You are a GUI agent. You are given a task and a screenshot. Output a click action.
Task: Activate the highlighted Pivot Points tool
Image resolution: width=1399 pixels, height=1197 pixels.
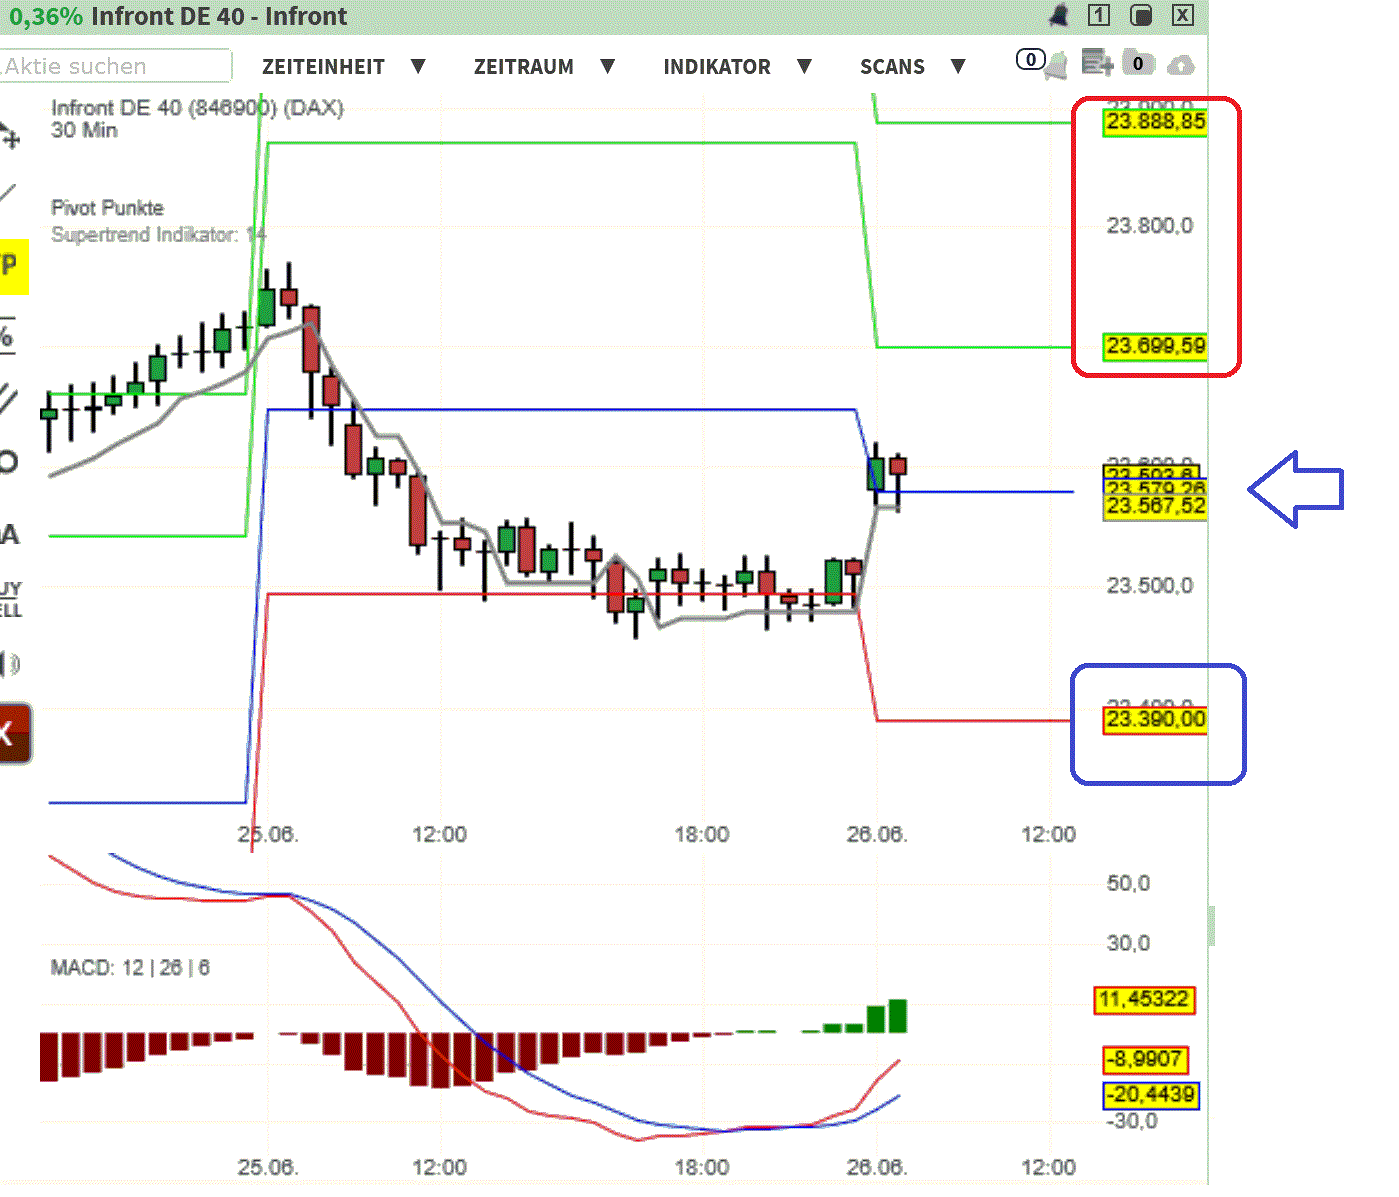tap(10, 267)
